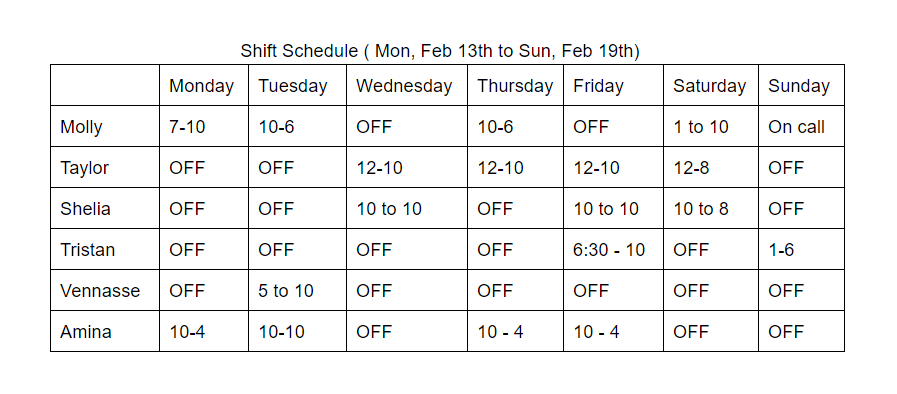Select Amina's Friday 10 - 4 cell
This screenshot has height=394, width=897.
pos(613,332)
